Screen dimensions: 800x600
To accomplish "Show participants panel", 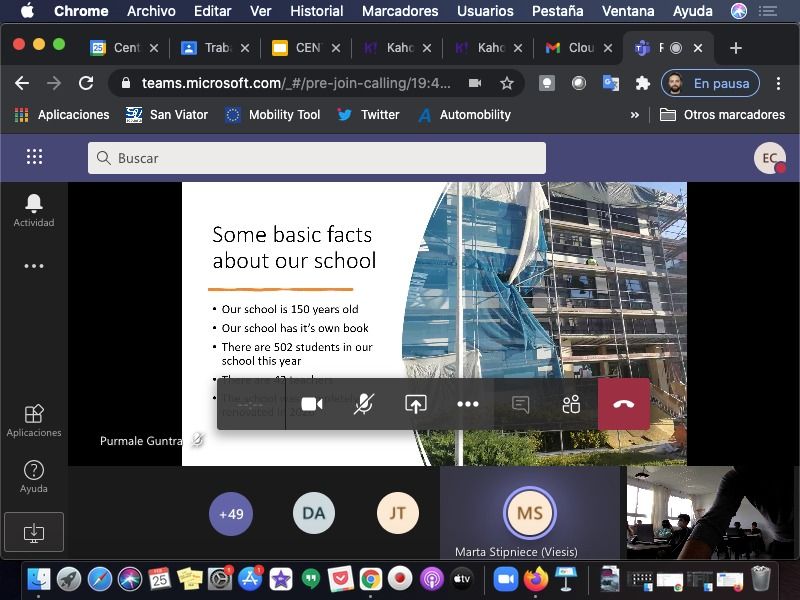I will click(x=571, y=404).
